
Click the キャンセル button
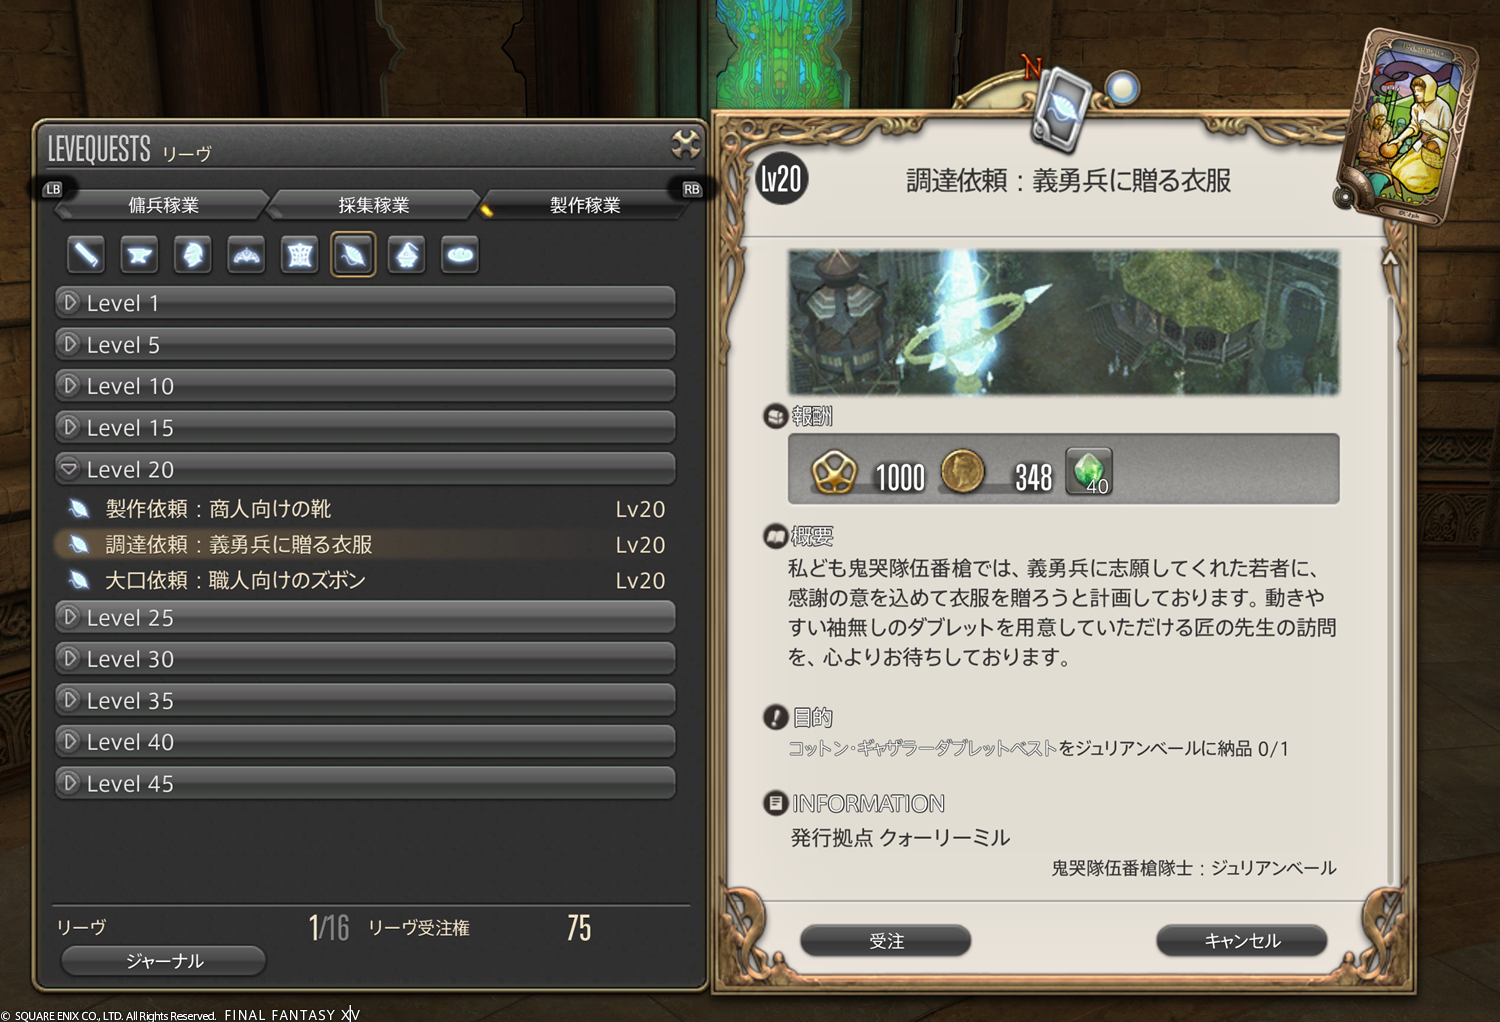[1242, 941]
